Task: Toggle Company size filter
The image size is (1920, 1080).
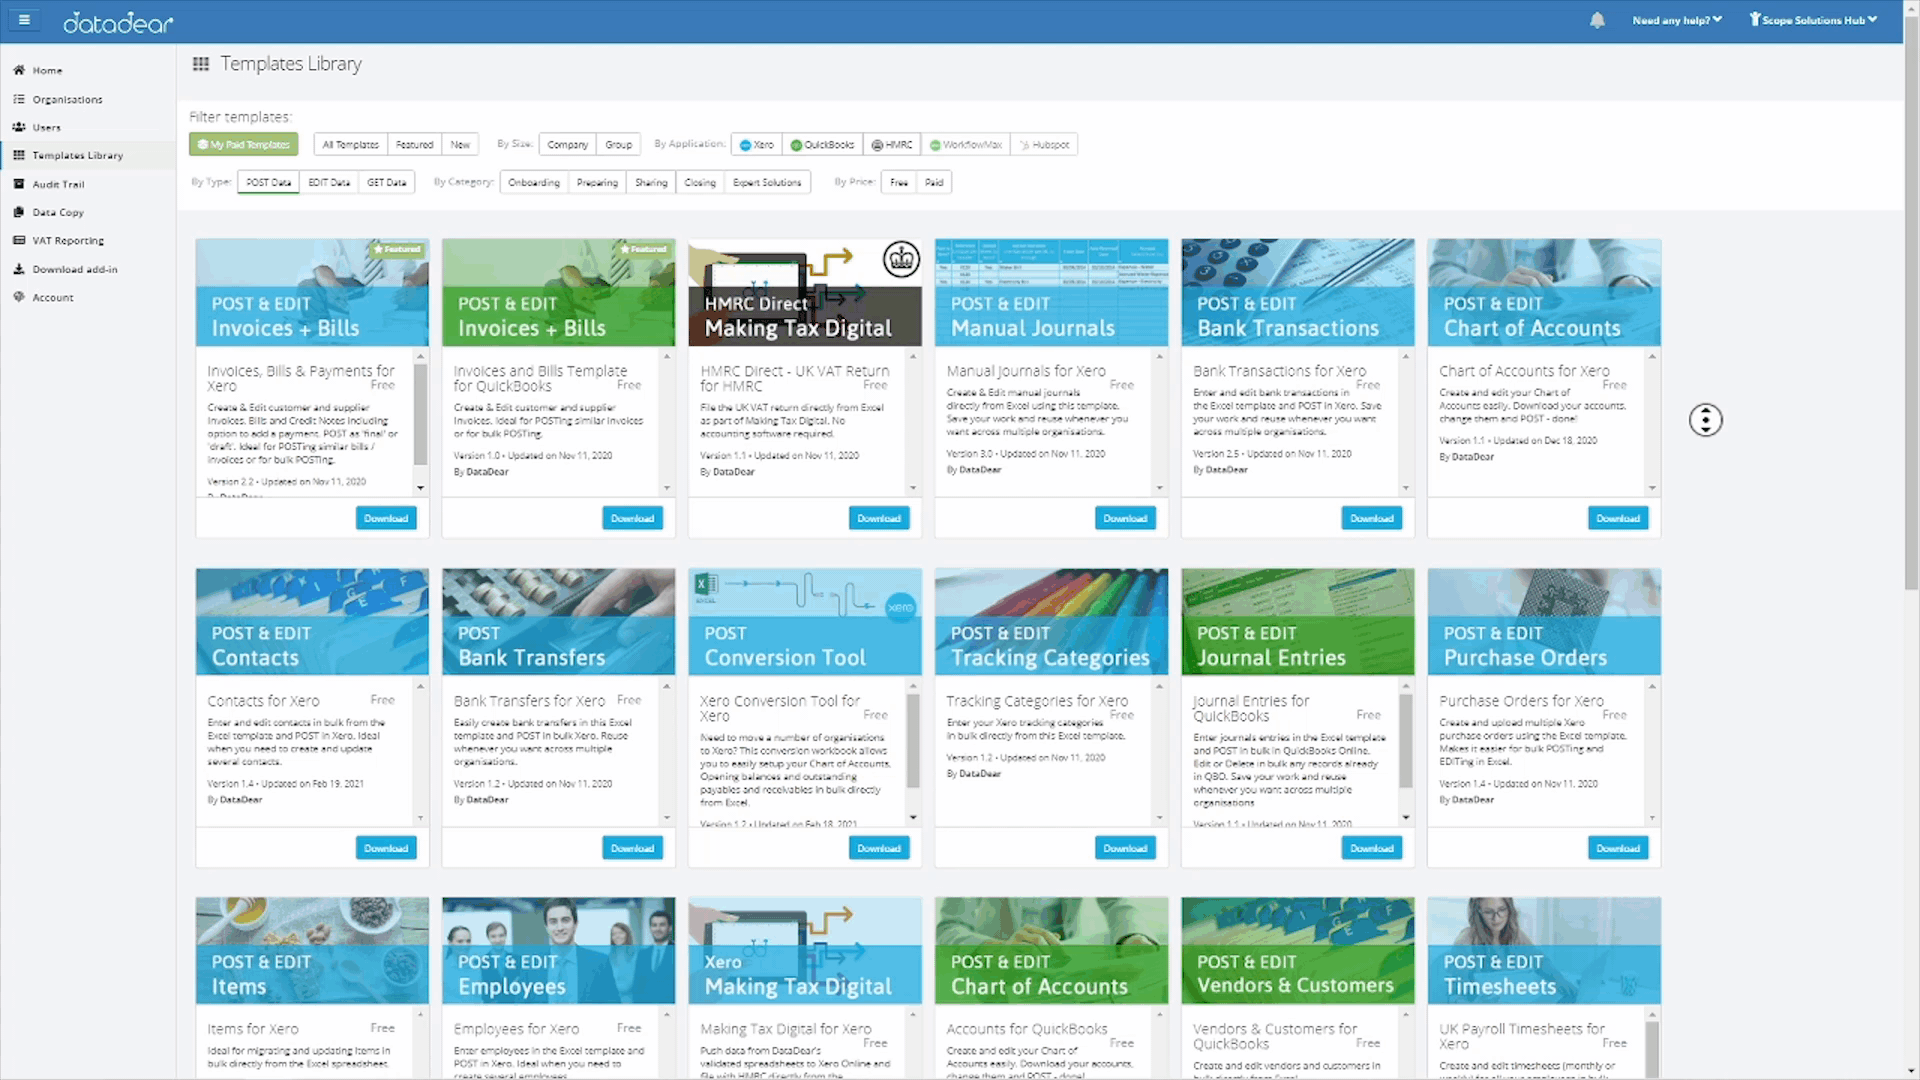Action: pyautogui.click(x=567, y=145)
